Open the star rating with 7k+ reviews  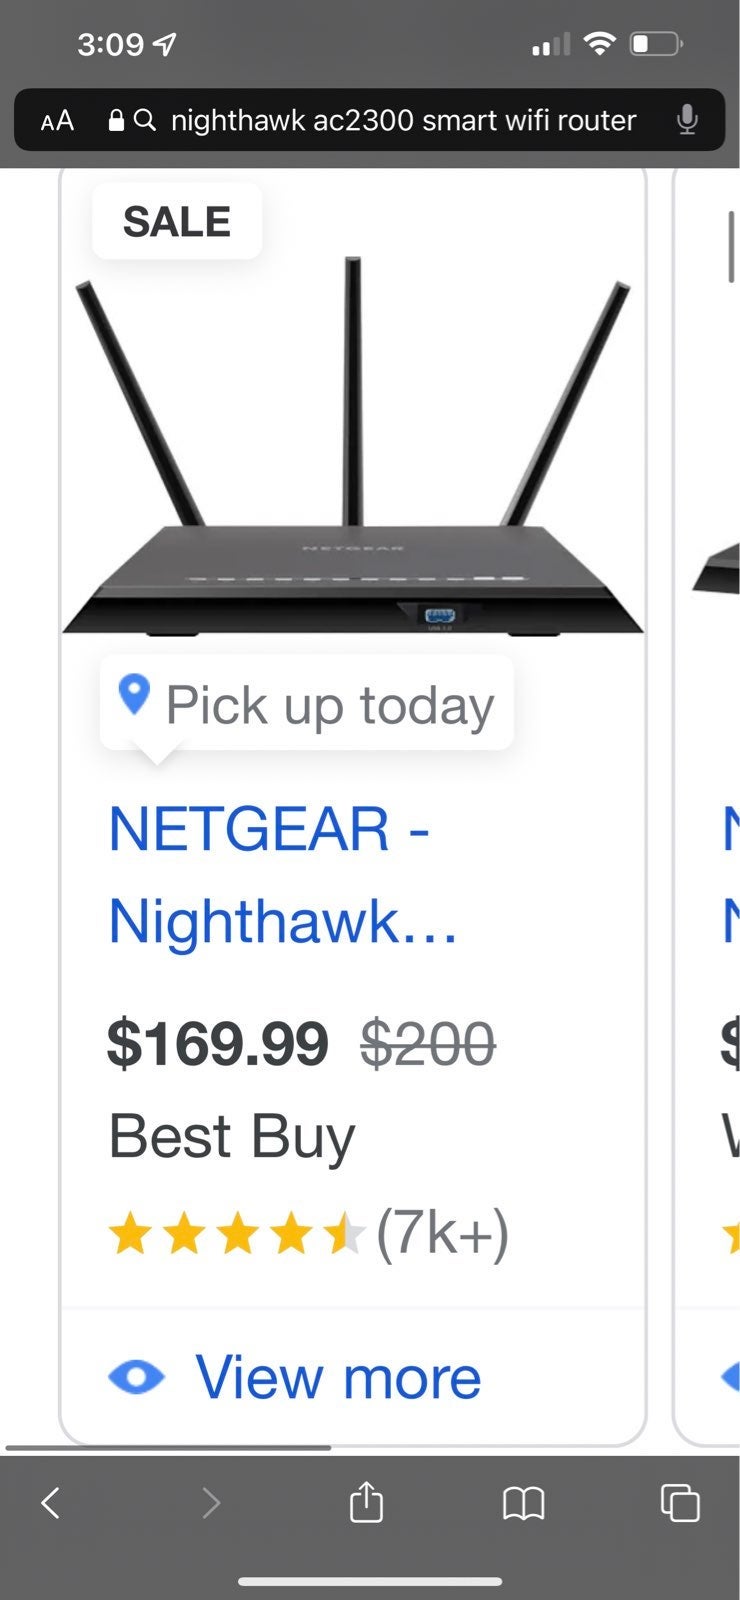[x=308, y=1233]
